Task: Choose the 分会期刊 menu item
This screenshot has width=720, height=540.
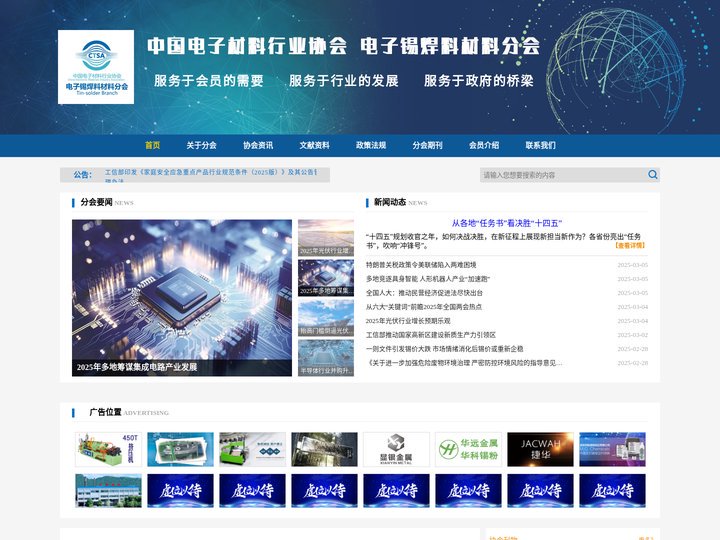Action: 427,146
